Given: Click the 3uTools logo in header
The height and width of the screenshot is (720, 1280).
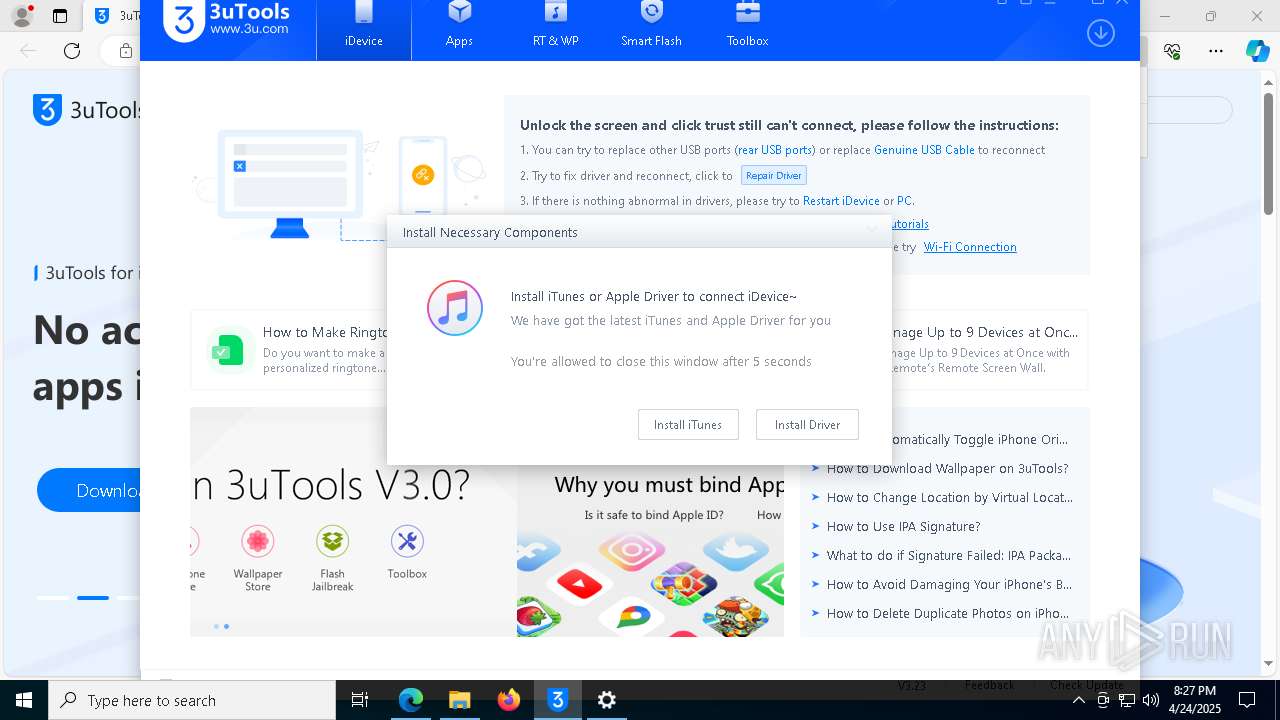Looking at the screenshot, I should 227,21.
